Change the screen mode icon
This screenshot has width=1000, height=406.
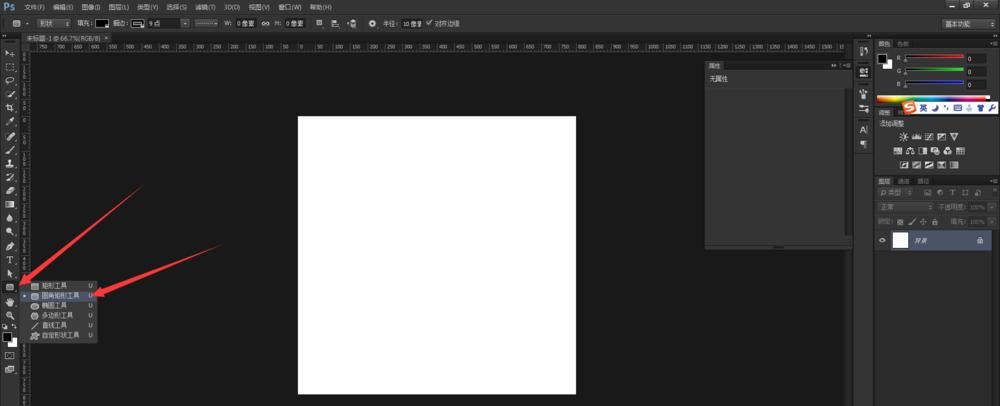(10, 369)
